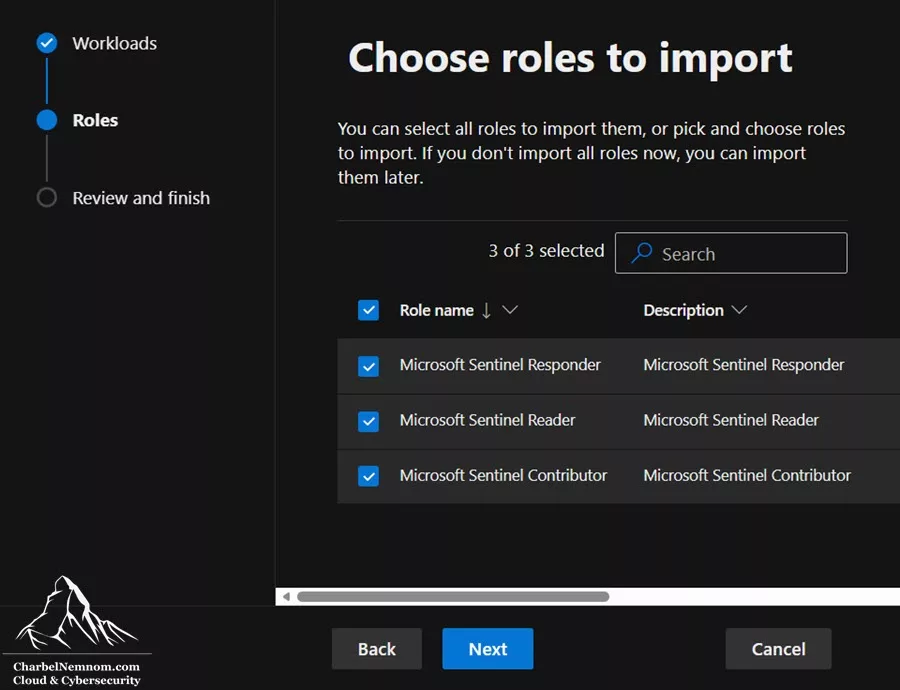Click the Next button
This screenshot has width=900, height=690.
click(x=487, y=649)
